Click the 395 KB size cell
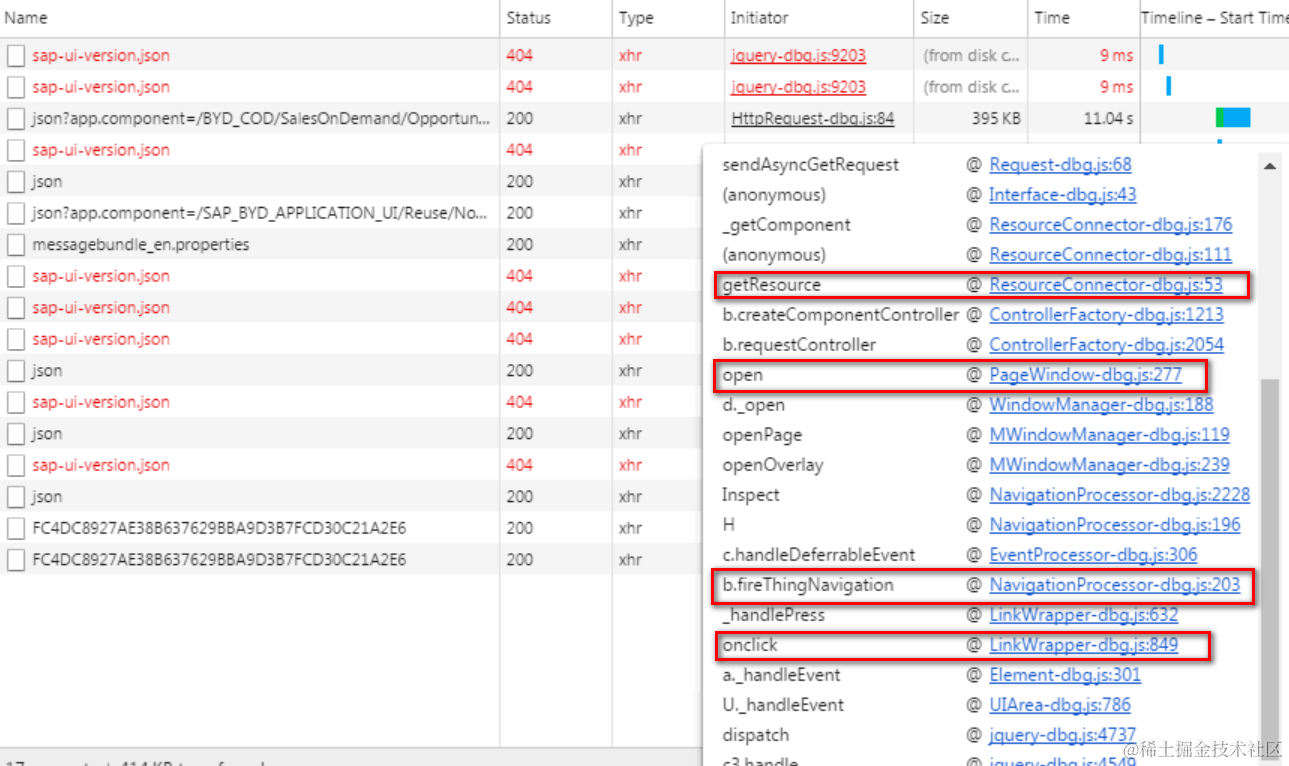 pyautogui.click(x=996, y=119)
